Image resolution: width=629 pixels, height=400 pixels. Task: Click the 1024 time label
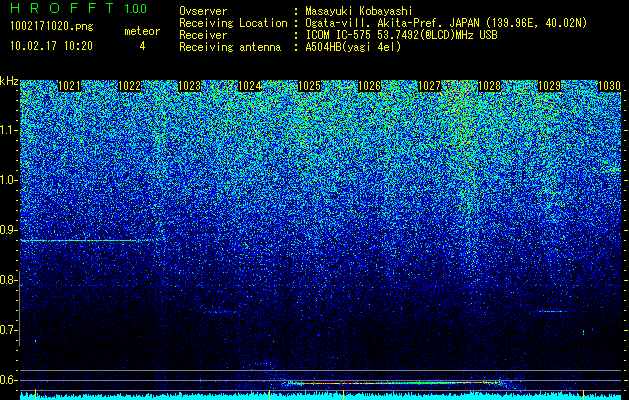250,86
